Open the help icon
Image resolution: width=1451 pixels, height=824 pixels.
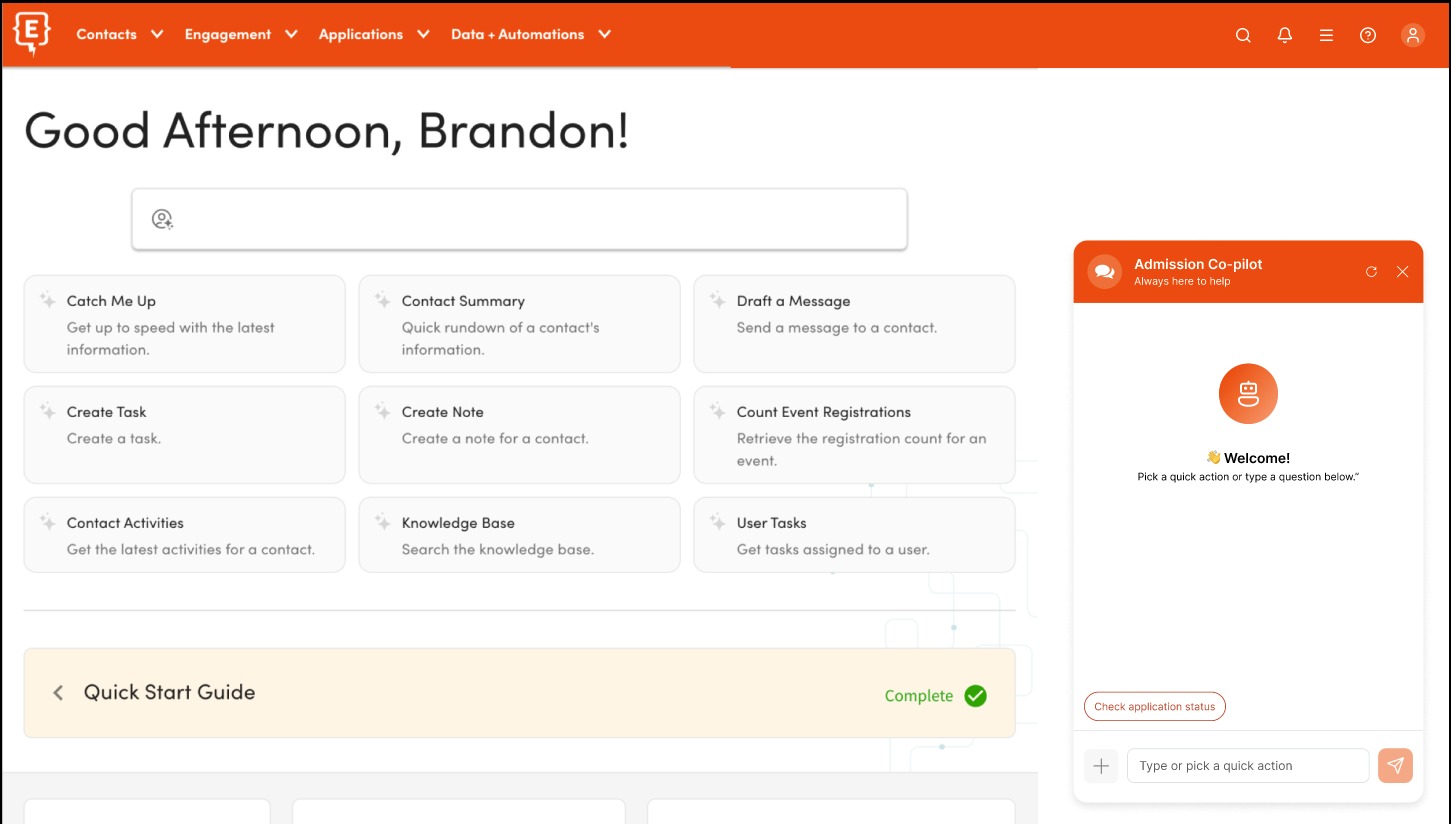click(1368, 35)
